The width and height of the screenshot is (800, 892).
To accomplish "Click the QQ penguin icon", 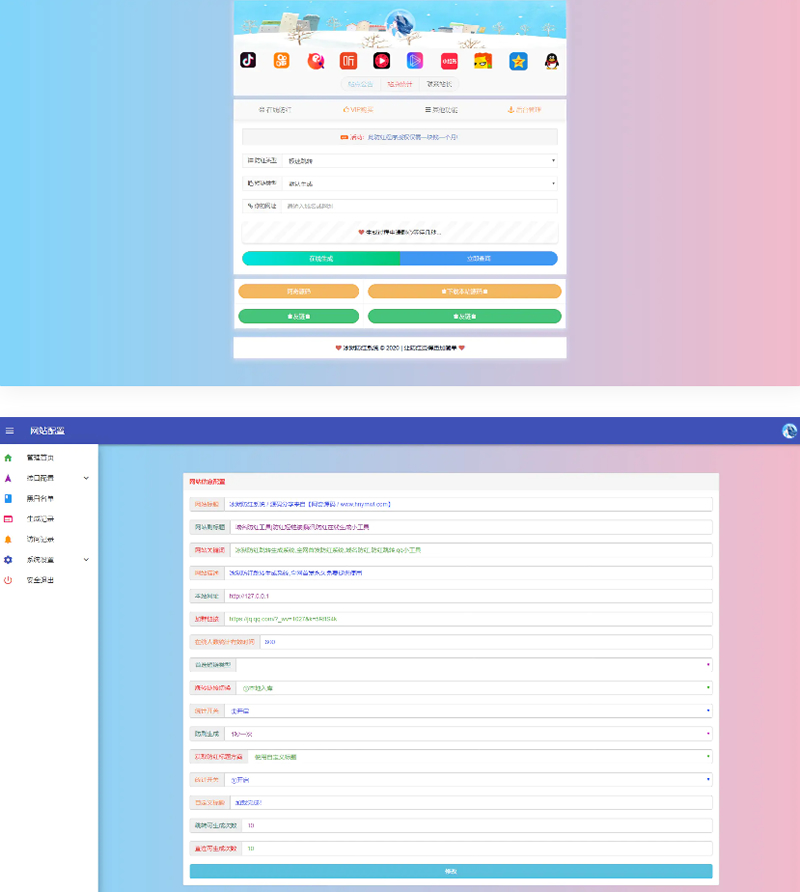I will pos(552,60).
